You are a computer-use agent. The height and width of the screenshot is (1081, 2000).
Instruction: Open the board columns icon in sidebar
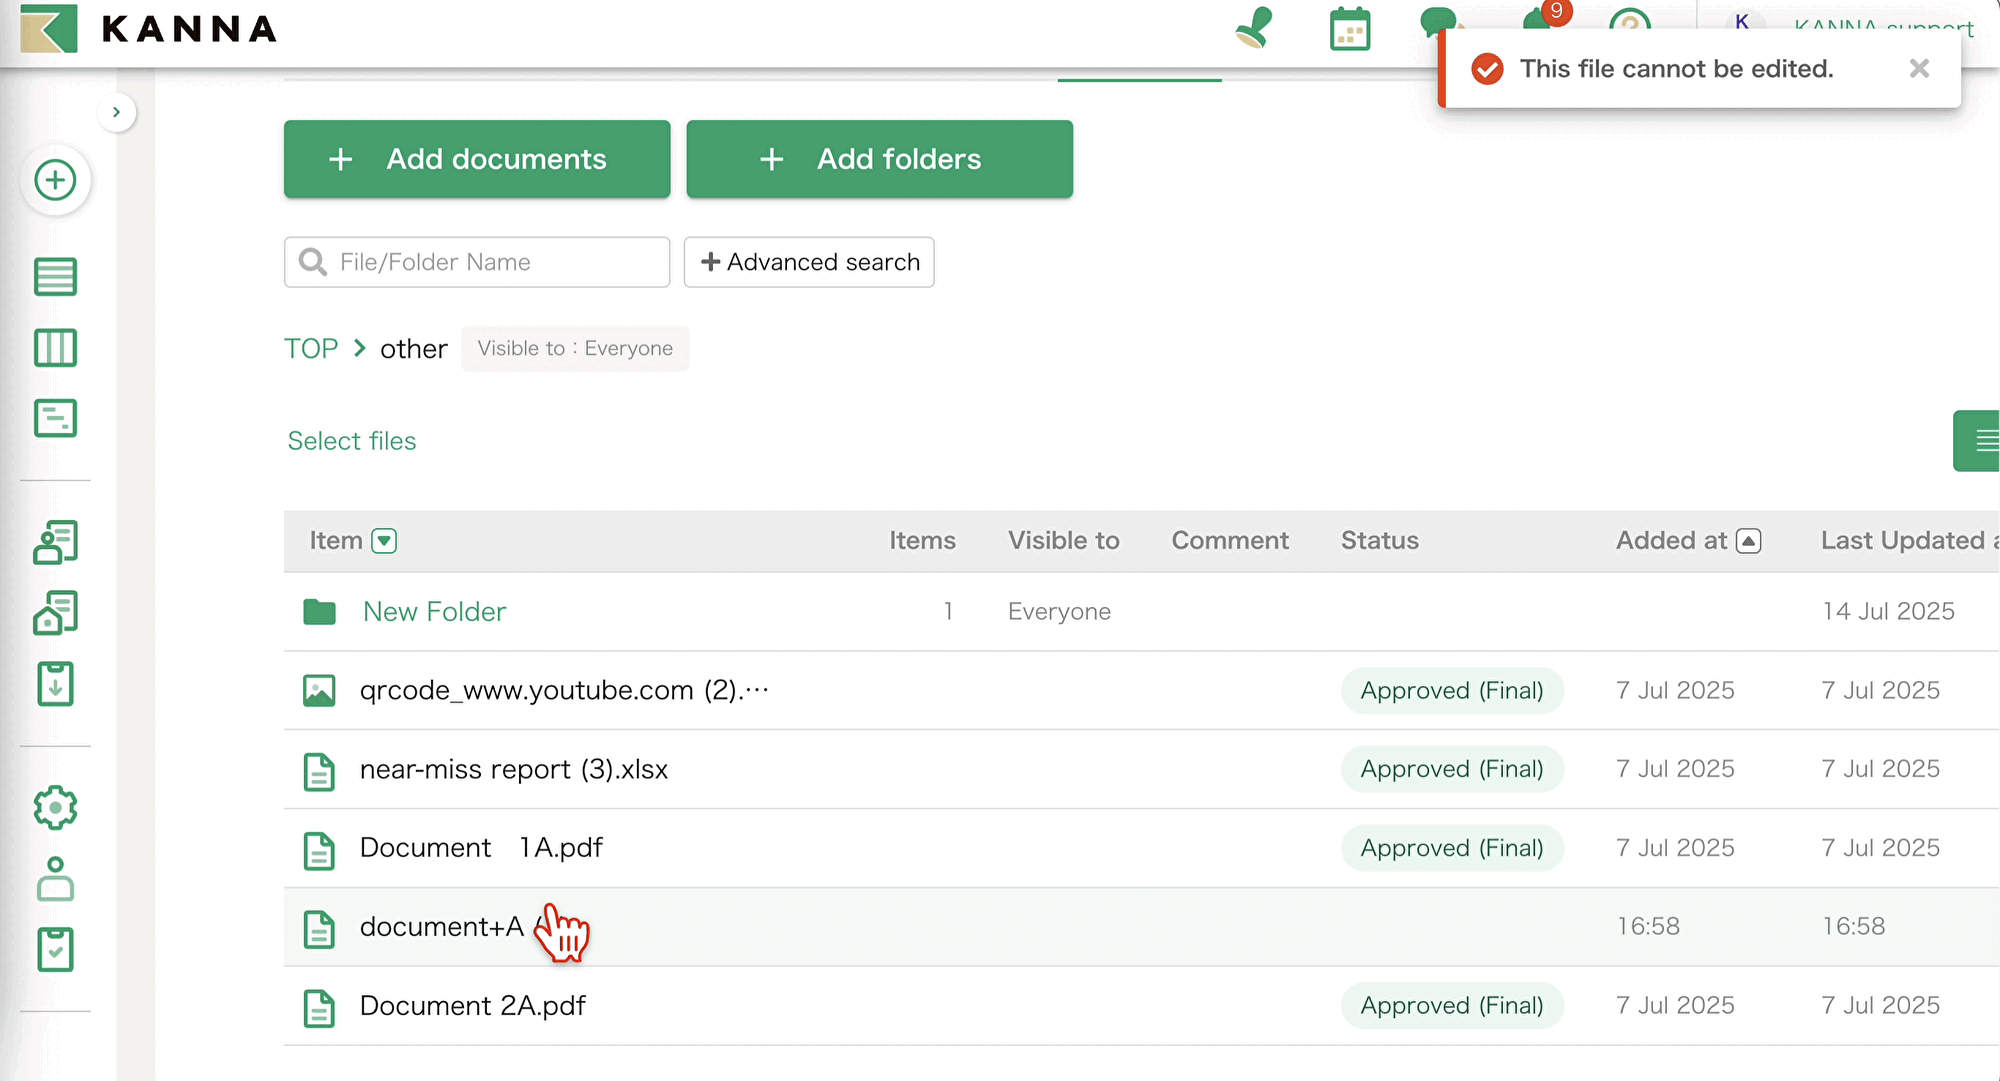55,348
